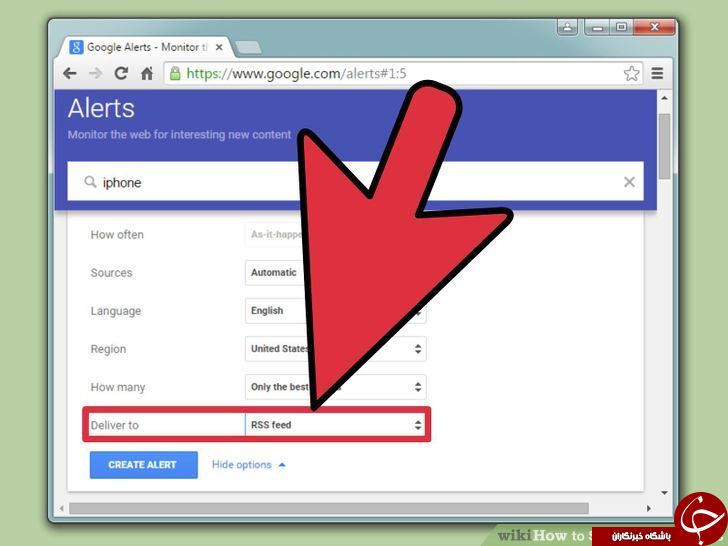Click the user profile button in title bar

[x=567, y=27]
